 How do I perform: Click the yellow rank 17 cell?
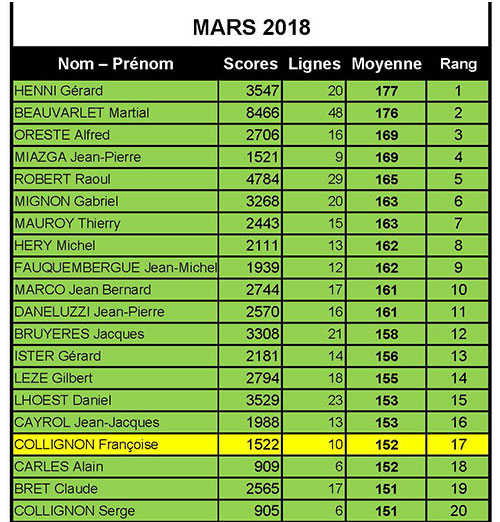pos(458,444)
